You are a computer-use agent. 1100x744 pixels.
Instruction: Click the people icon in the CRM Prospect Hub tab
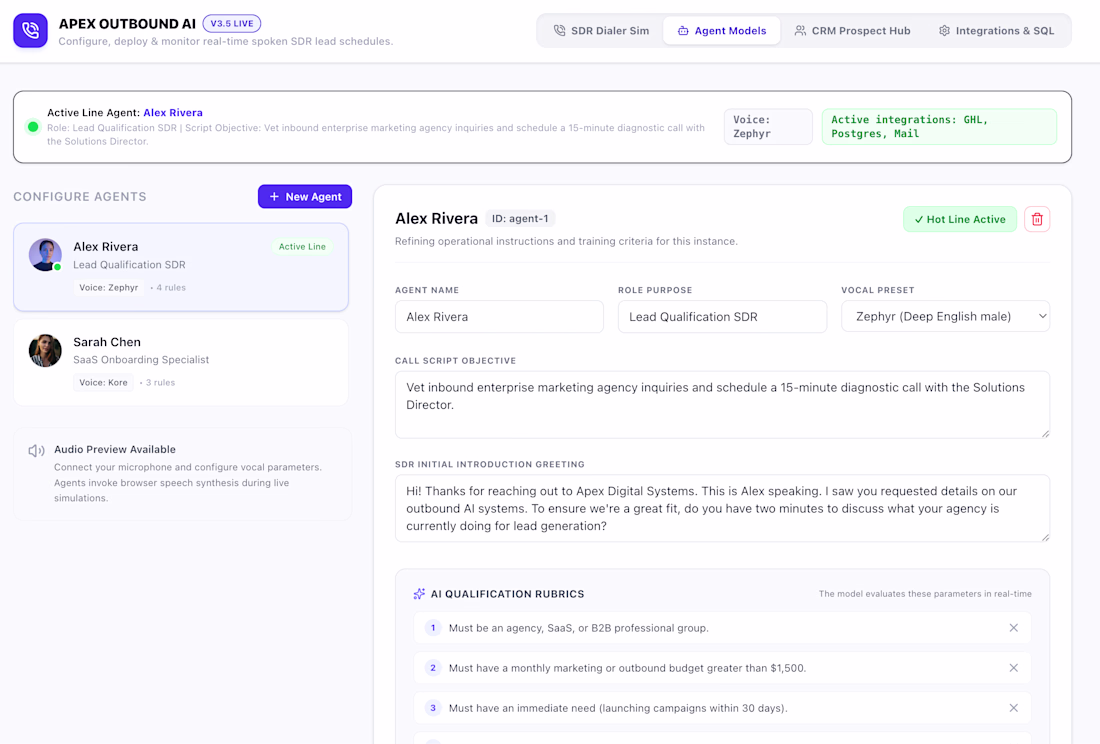800,31
